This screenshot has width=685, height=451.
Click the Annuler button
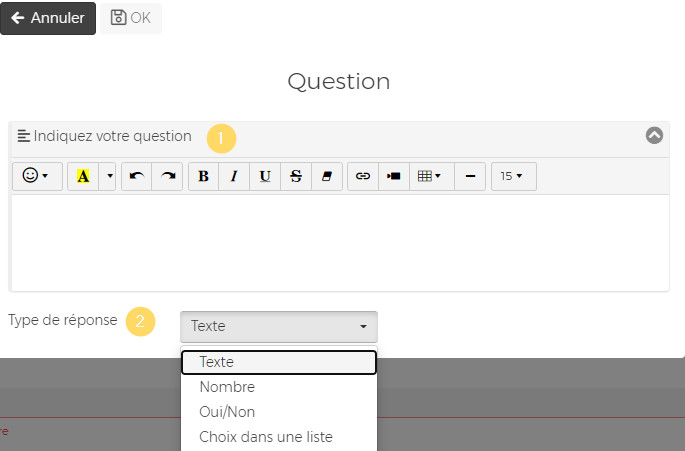click(x=48, y=18)
